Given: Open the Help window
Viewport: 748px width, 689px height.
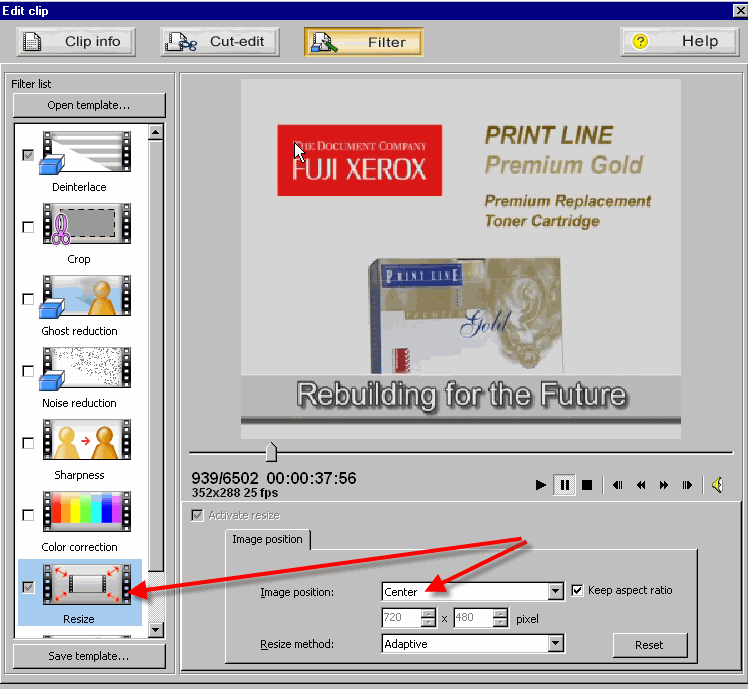Looking at the screenshot, I should [x=680, y=42].
